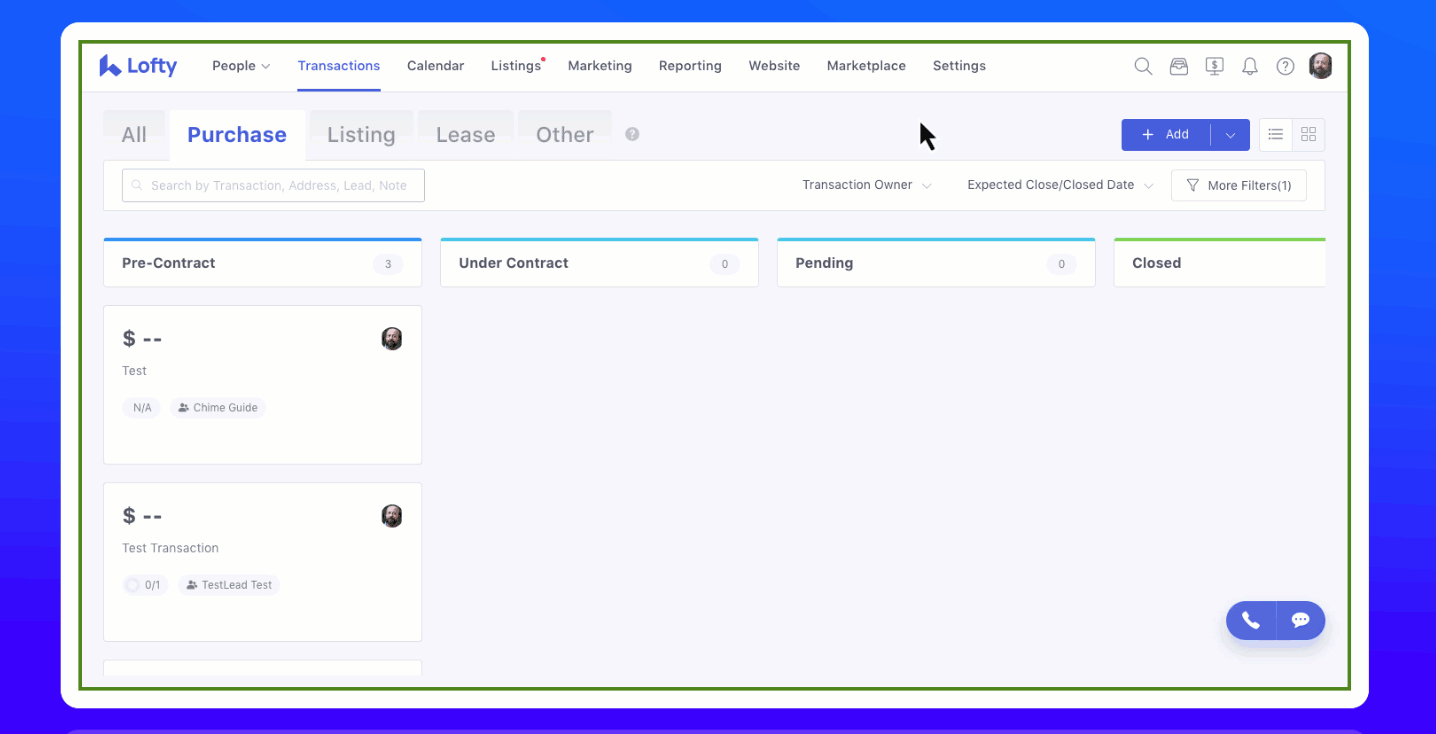Open More Filters(1) button
The height and width of the screenshot is (734, 1436).
tap(1238, 185)
